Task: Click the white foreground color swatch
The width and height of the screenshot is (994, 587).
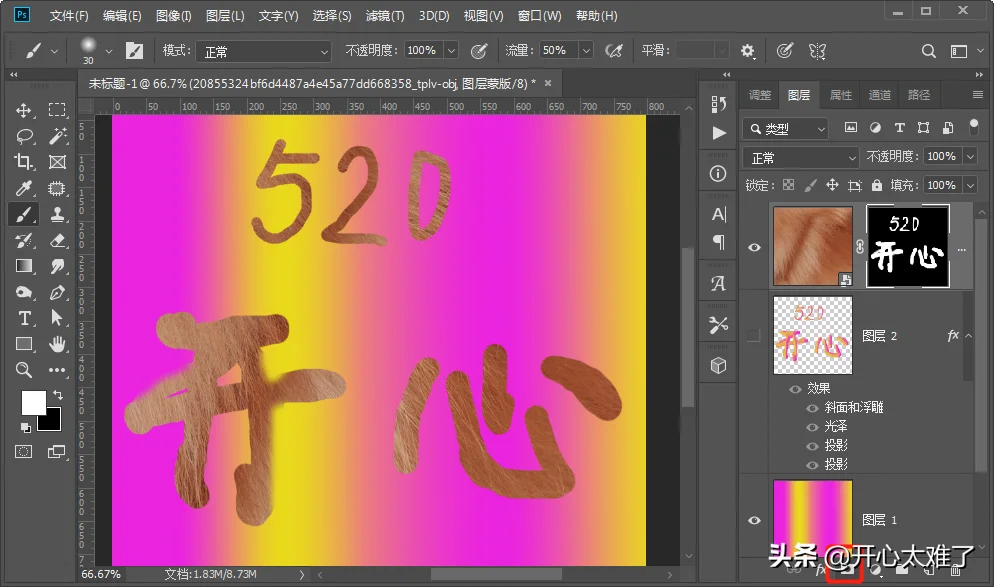Action: pos(32,402)
